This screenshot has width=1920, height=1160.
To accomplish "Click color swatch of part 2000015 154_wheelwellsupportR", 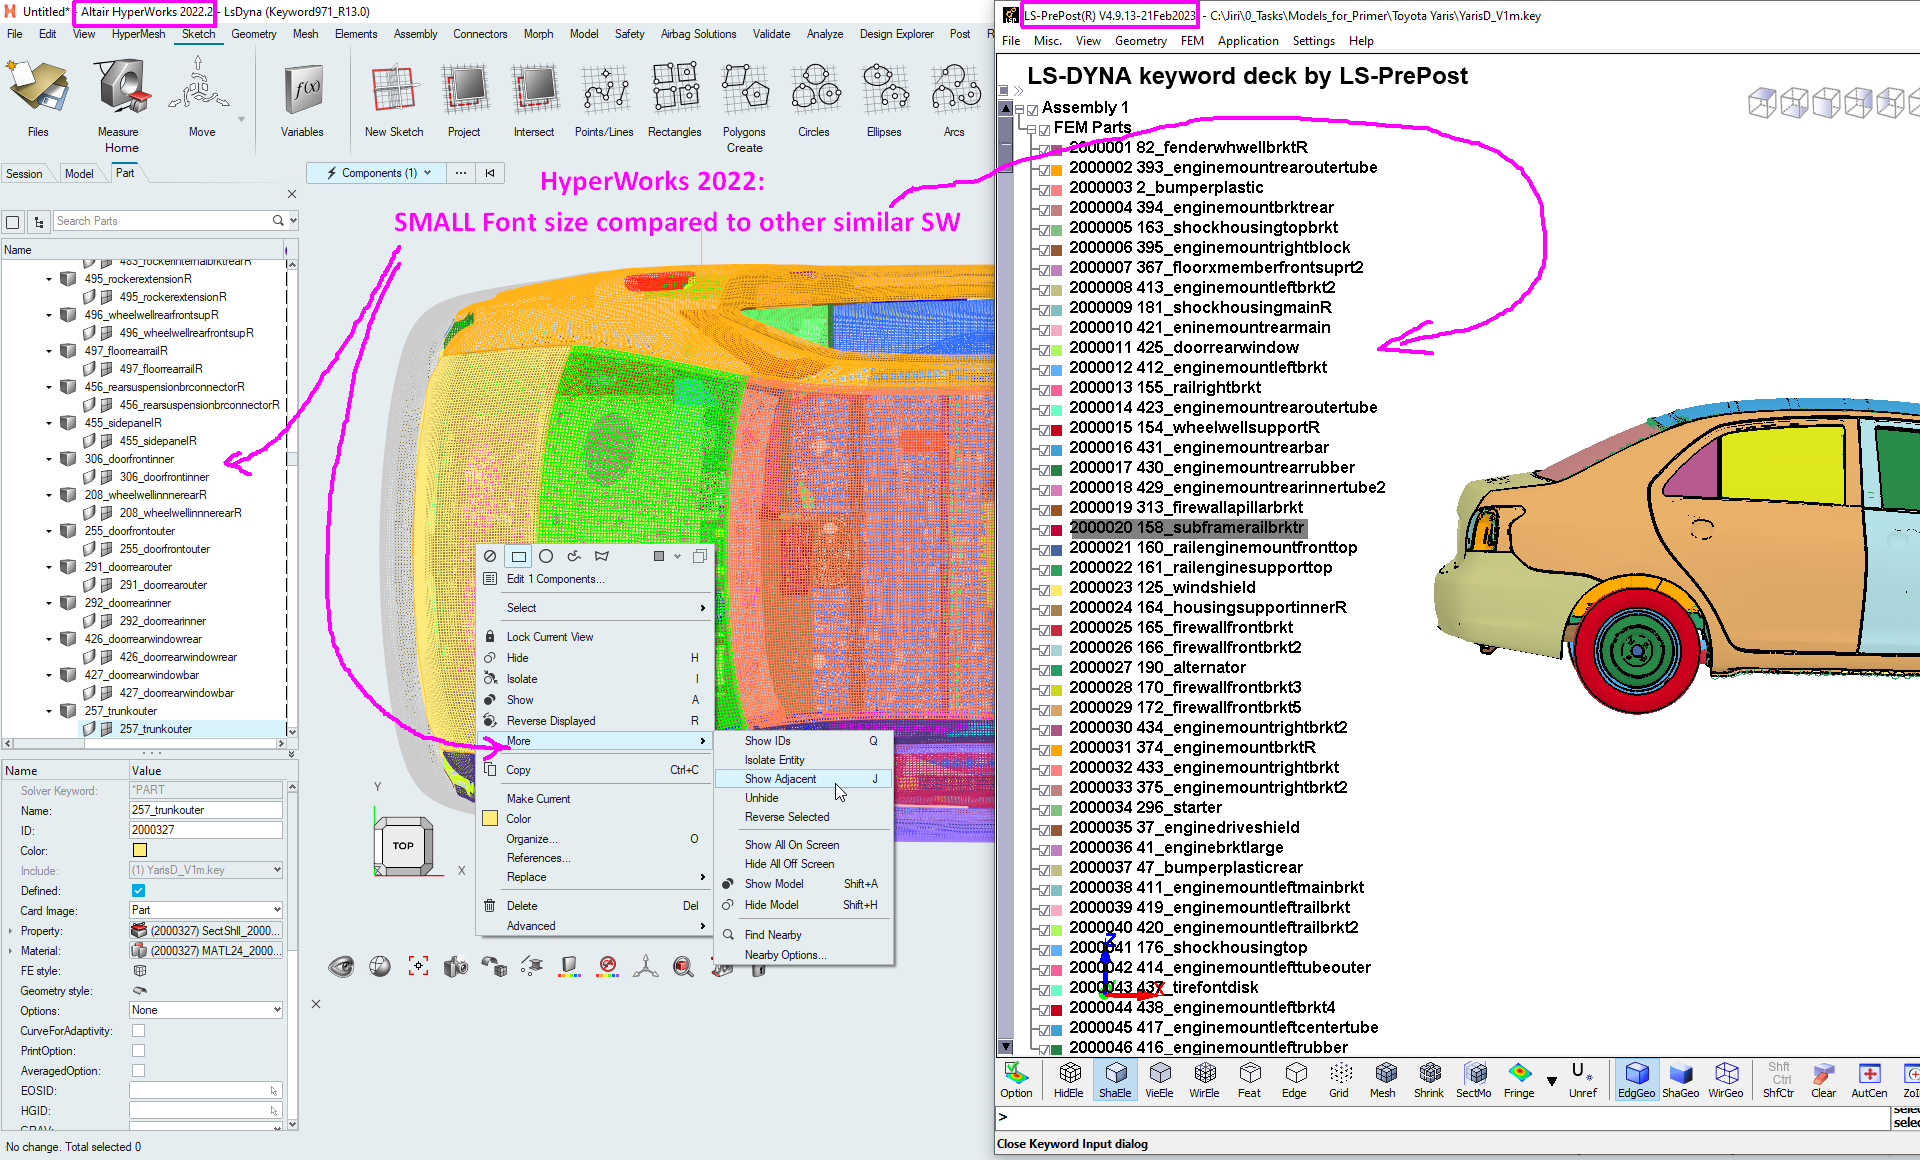I will [x=1056, y=430].
